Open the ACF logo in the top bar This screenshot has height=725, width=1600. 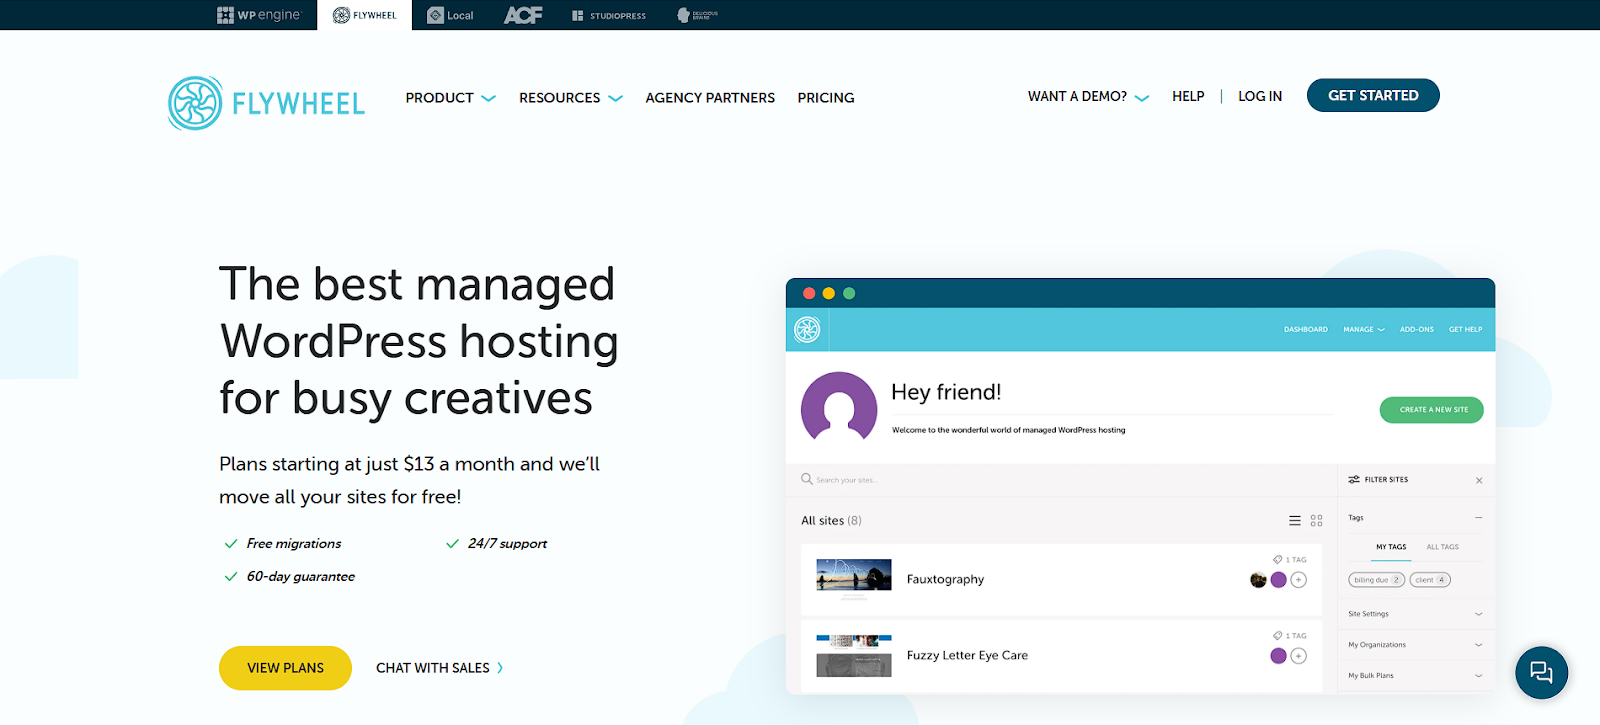[523, 15]
